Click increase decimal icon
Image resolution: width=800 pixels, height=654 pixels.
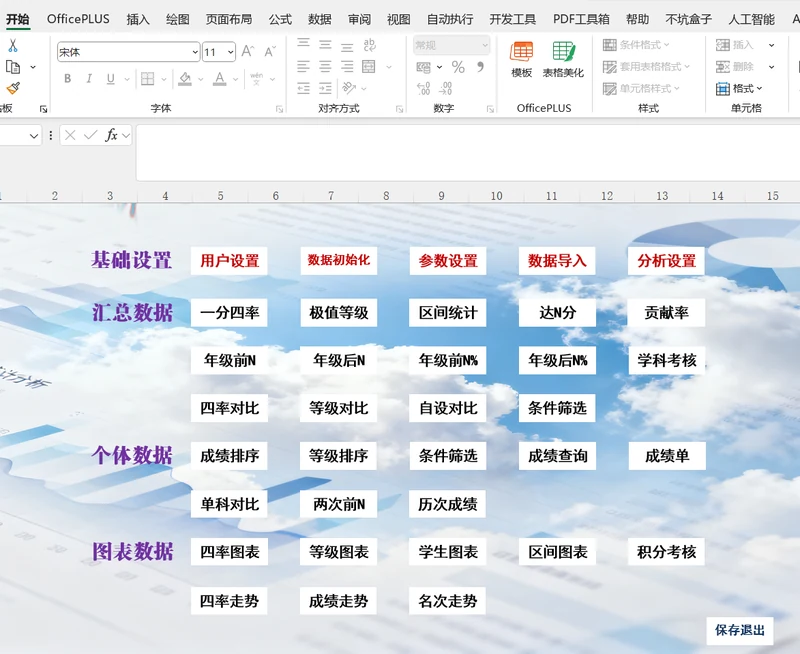click(x=423, y=89)
